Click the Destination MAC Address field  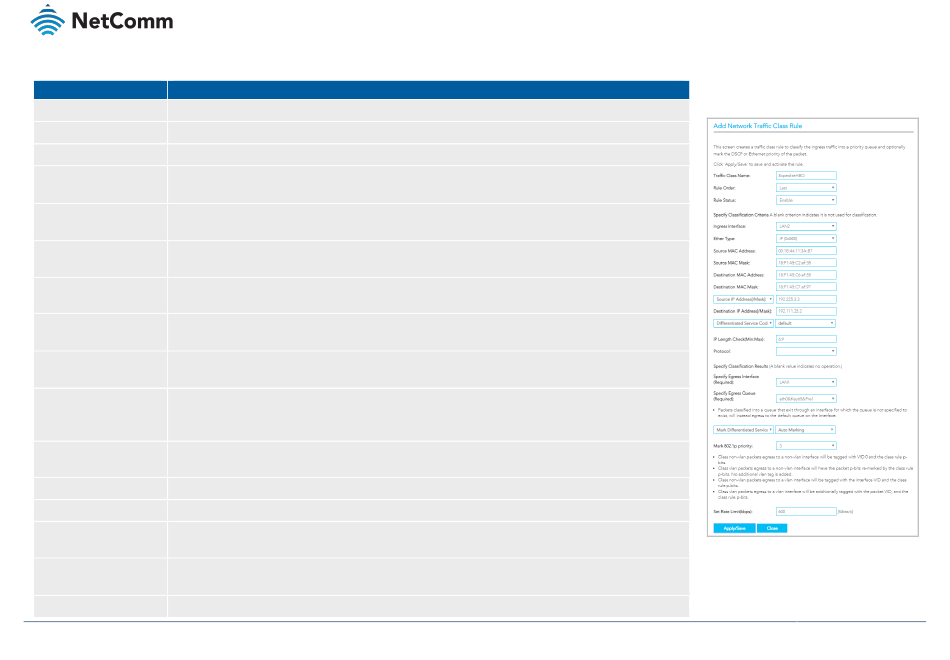point(805,274)
